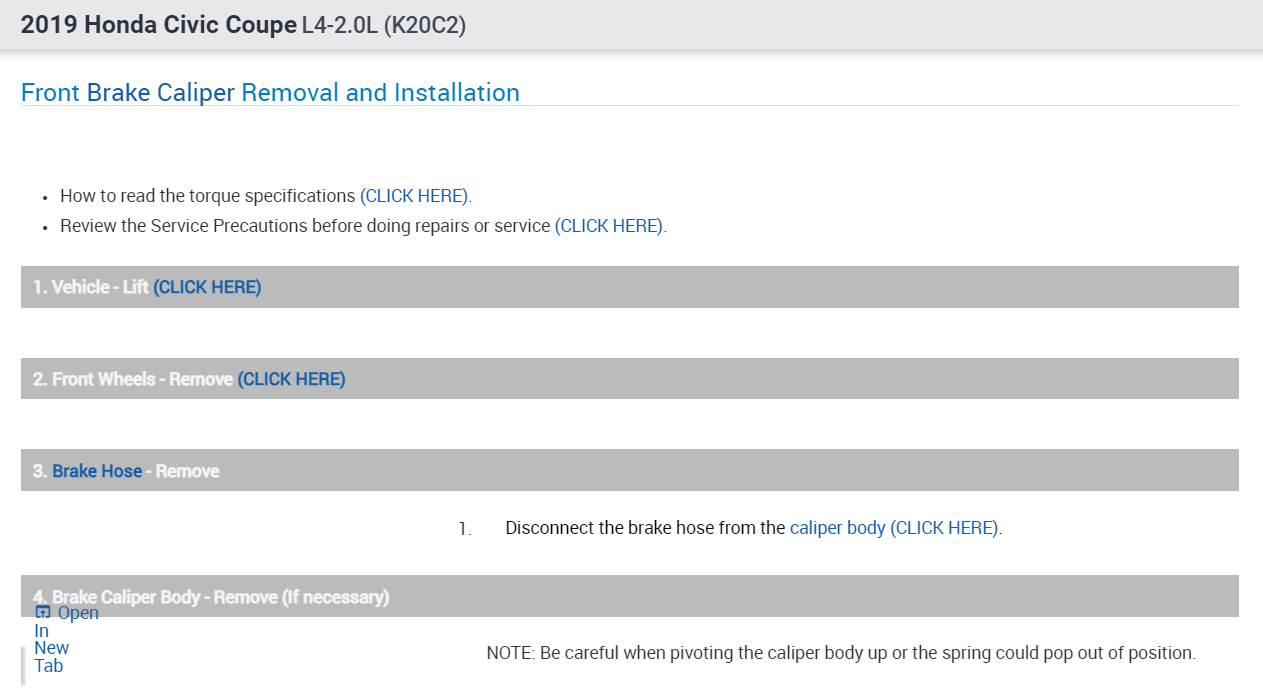The image size is (1263, 691).
Task: Click the 2019 Honda Civic Coupe vehicle title
Action: [x=158, y=25]
